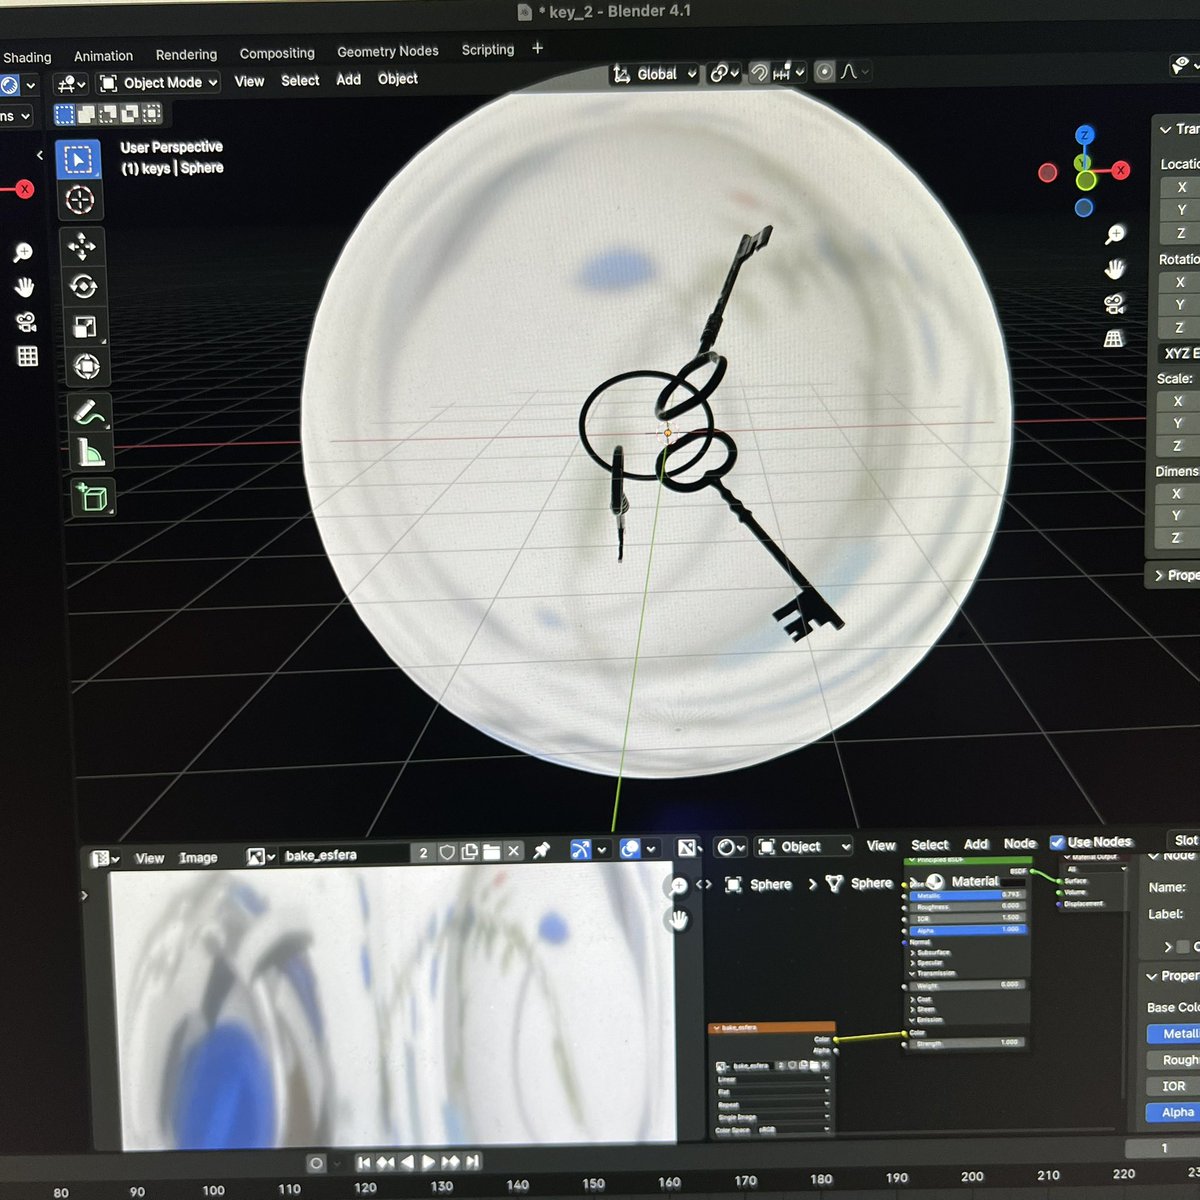The height and width of the screenshot is (1200, 1200).
Task: Switch to the Animation workspace tab
Action: click(x=103, y=56)
